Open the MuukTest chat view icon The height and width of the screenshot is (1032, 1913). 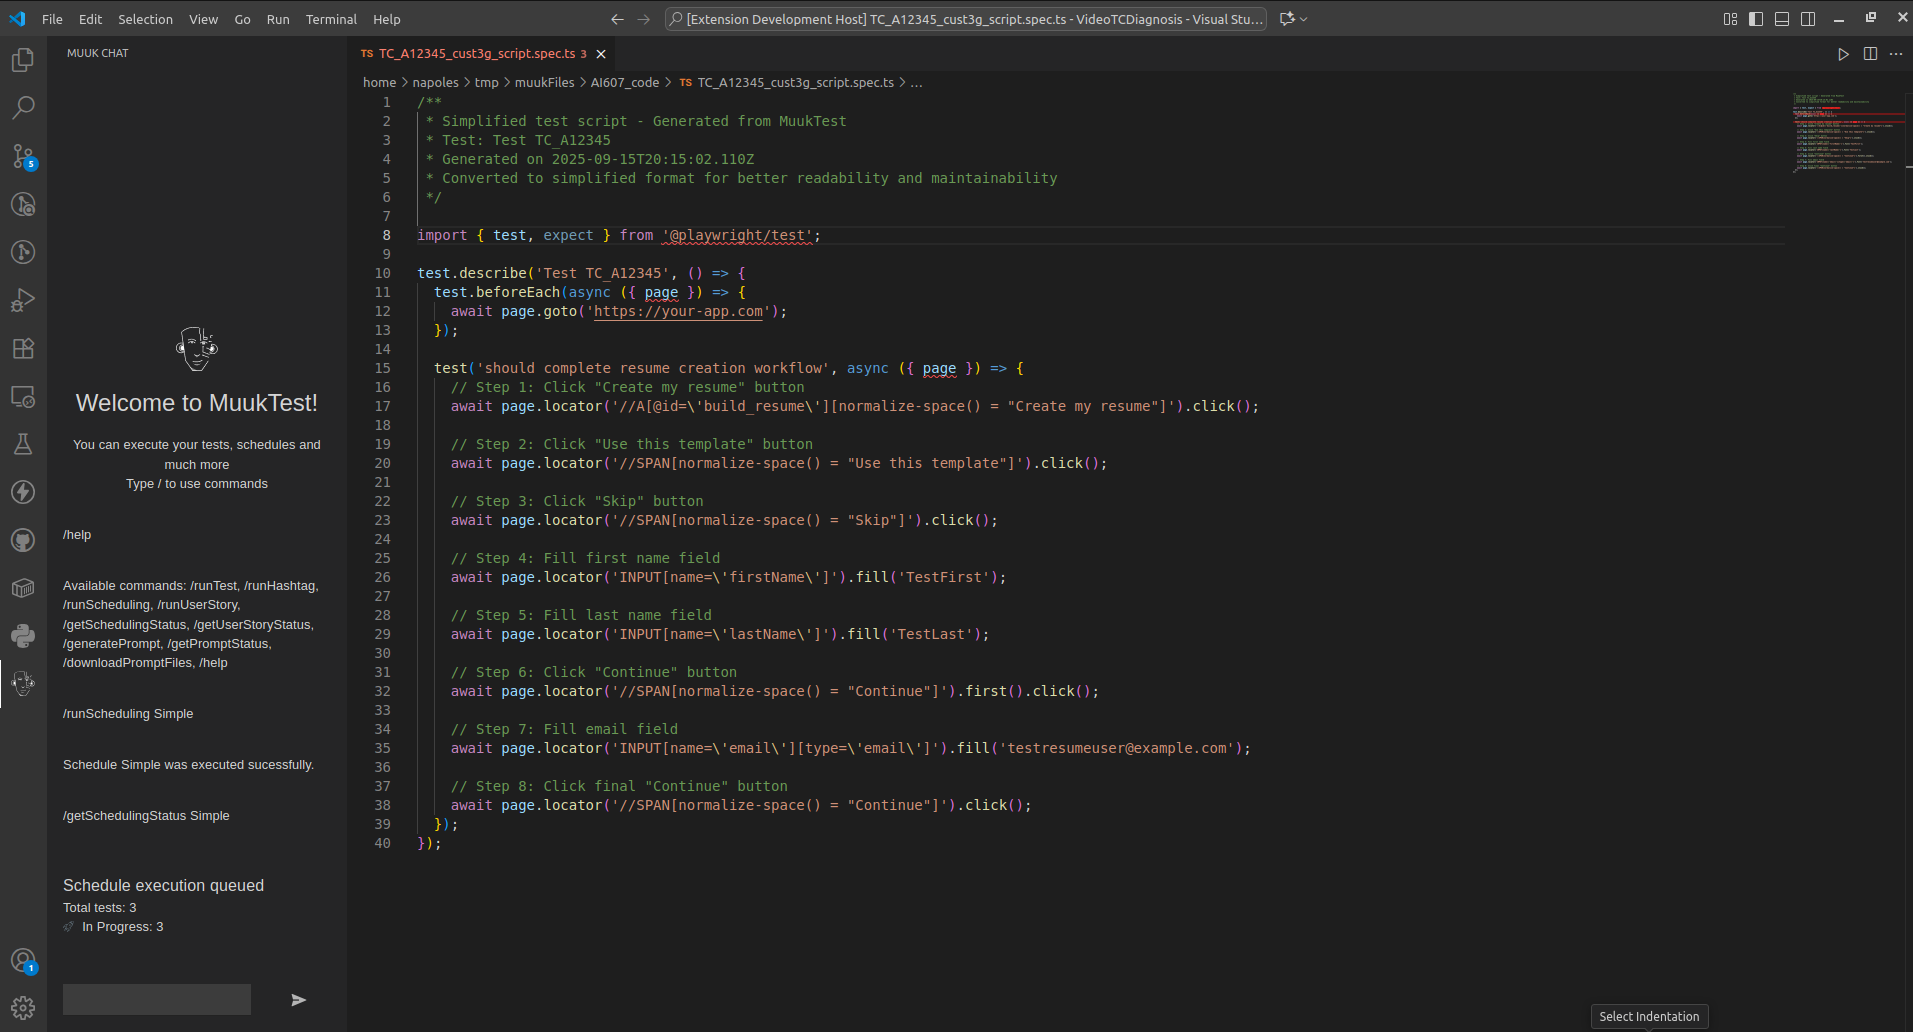(x=23, y=684)
